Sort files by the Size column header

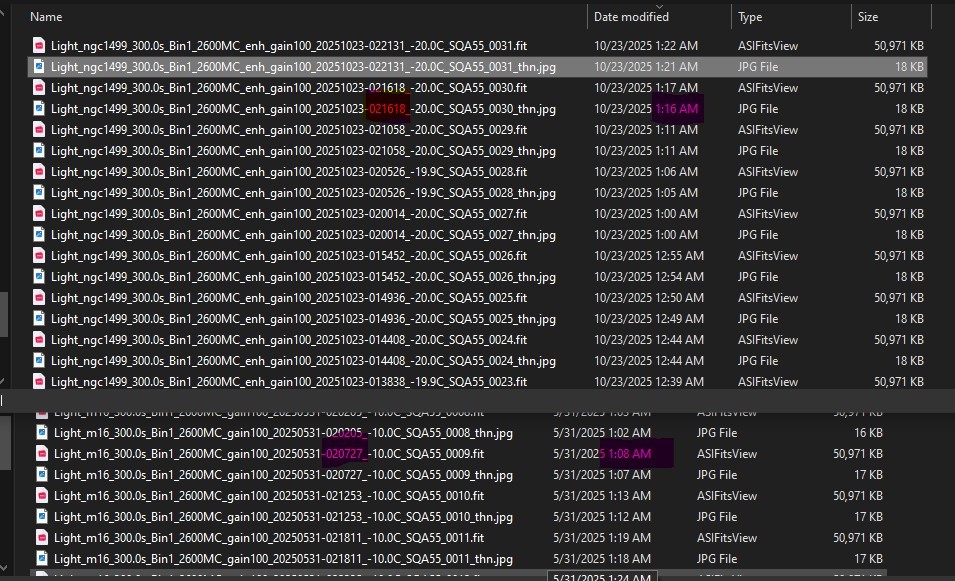867,17
